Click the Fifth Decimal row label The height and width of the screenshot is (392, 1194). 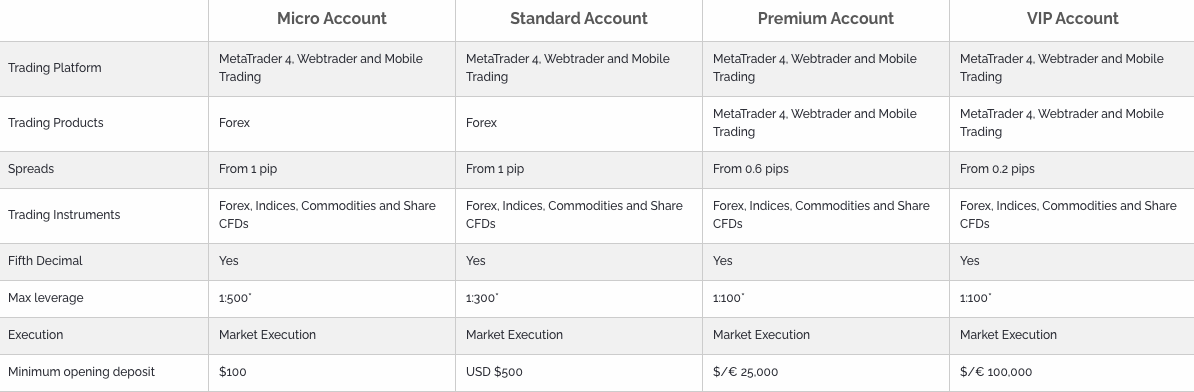tap(45, 260)
